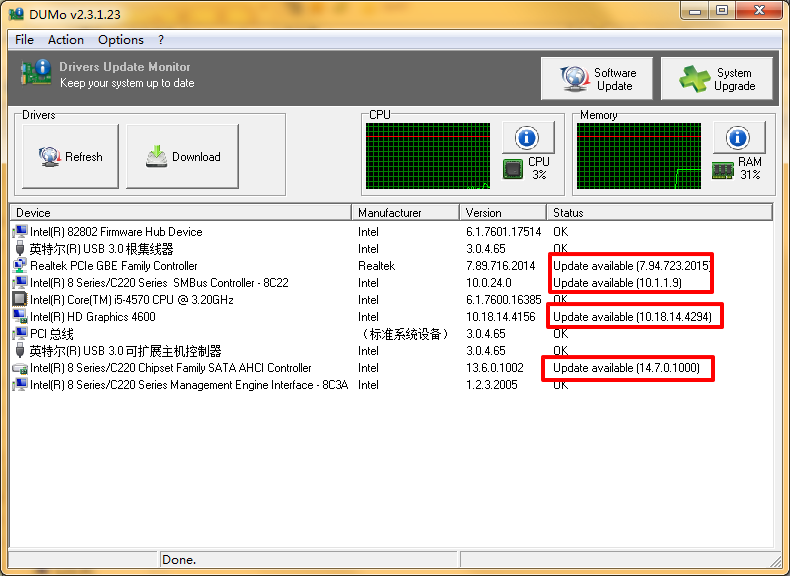Click version 10.18.14.4156 cell
790x576 pixels.
(501, 317)
